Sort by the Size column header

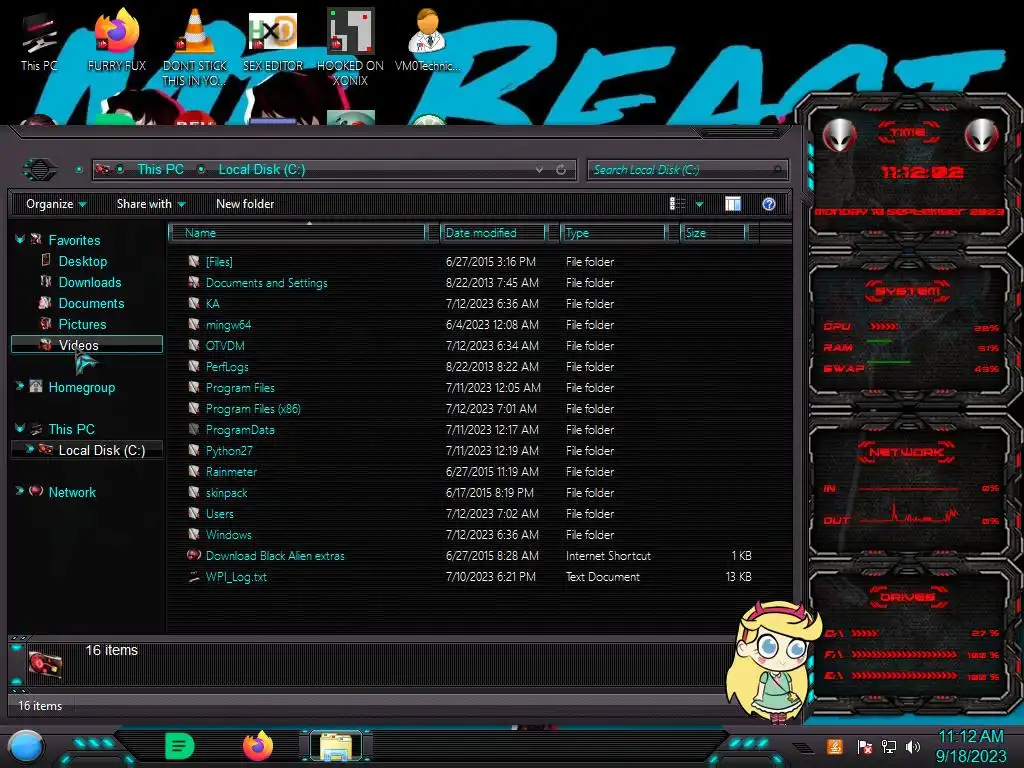point(713,233)
